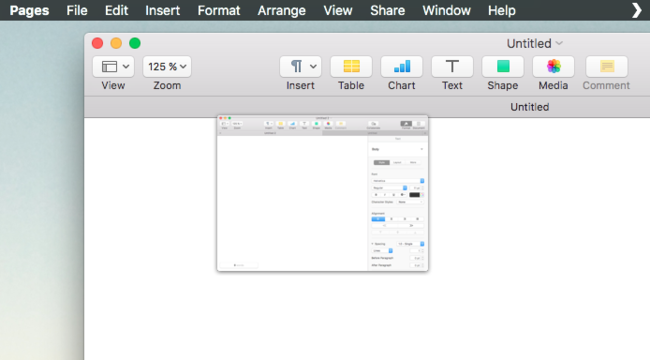Open the Edit menu
650x360 pixels.
[116, 10]
